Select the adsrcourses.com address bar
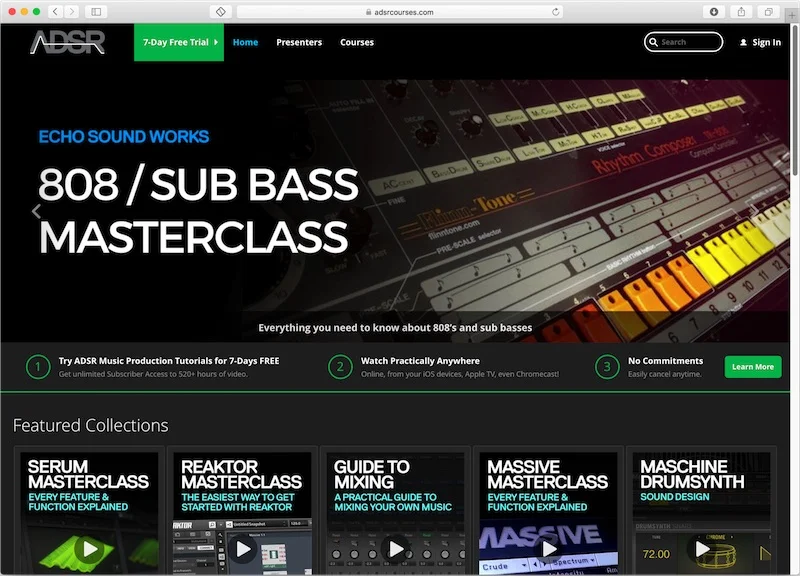The image size is (800, 576). (x=400, y=12)
